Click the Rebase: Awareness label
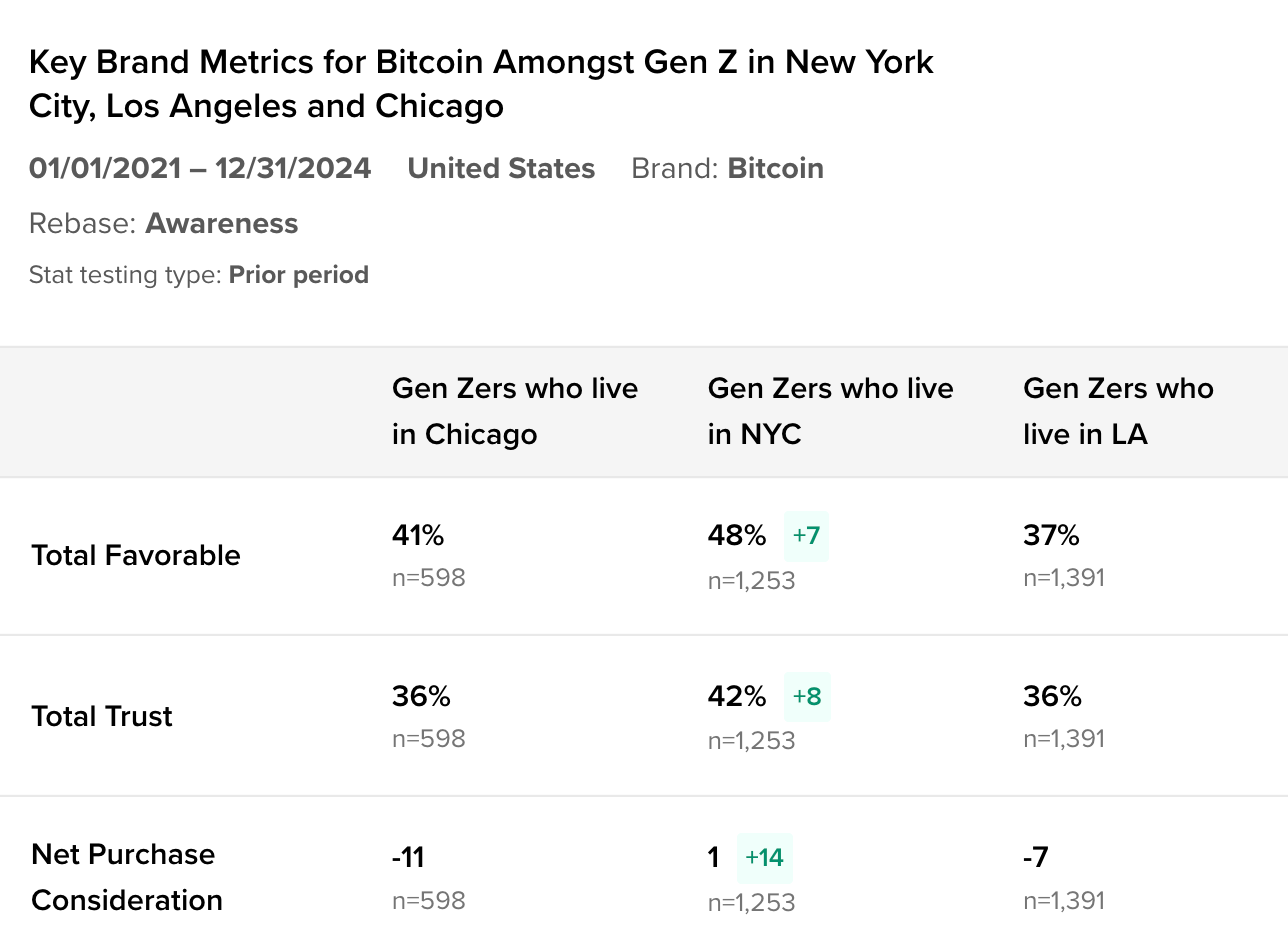 coord(163,223)
